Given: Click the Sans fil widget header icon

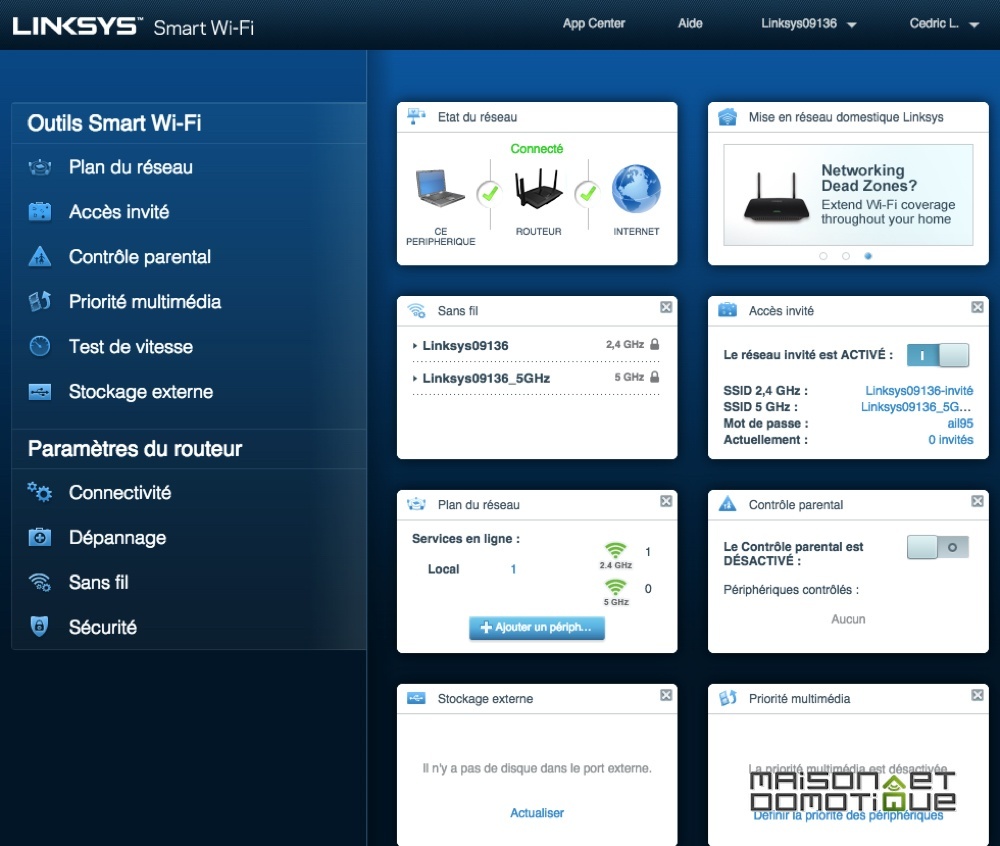Looking at the screenshot, I should pos(416,311).
